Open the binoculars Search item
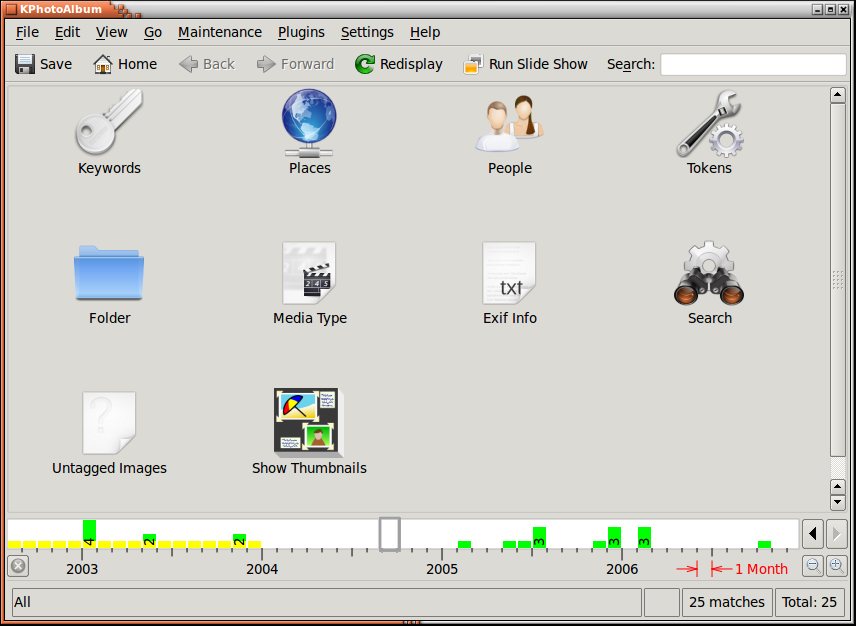 click(x=709, y=284)
